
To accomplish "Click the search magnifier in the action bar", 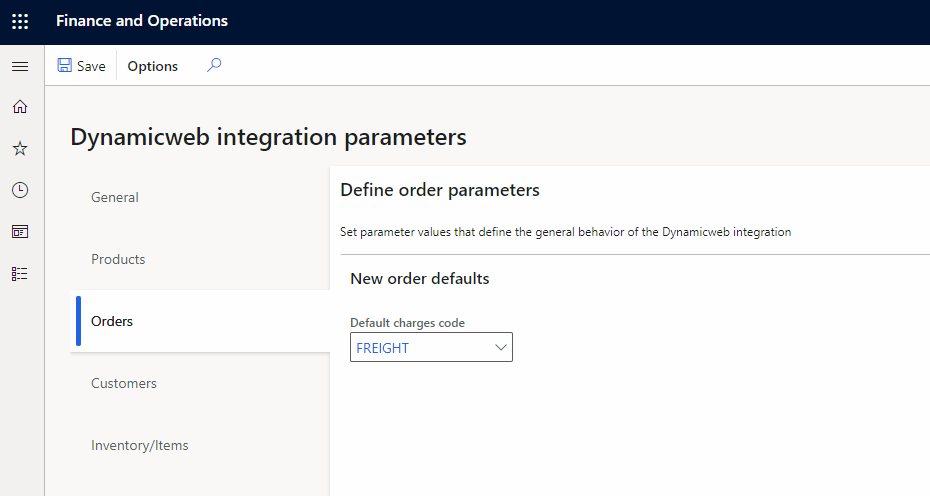I will [x=214, y=66].
